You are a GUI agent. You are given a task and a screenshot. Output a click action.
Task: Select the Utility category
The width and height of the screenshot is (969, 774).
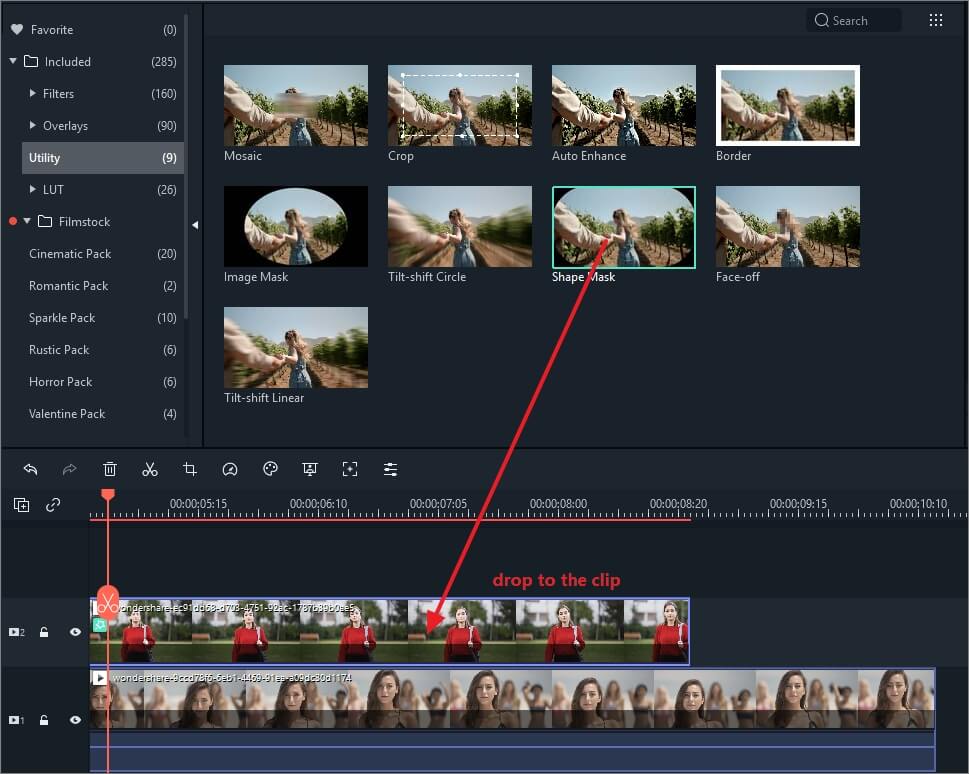(x=103, y=158)
